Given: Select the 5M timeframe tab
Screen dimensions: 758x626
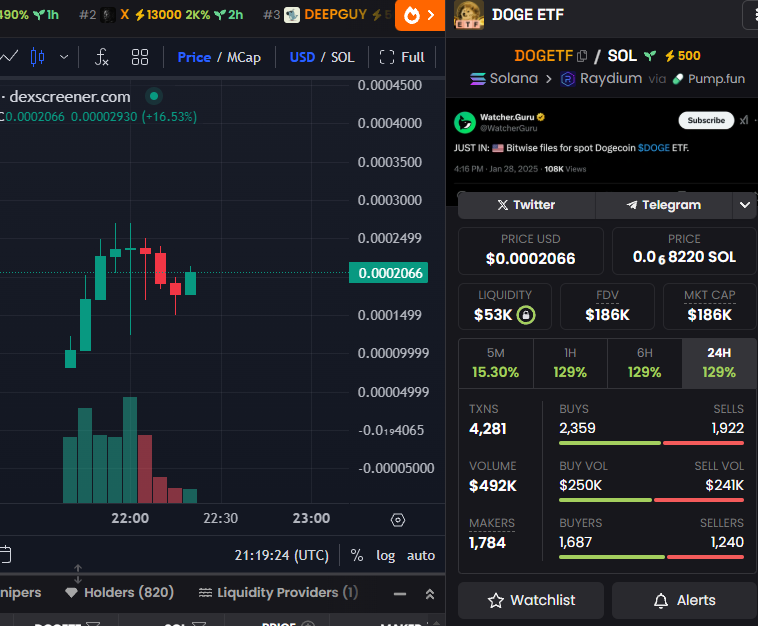Looking at the screenshot, I should 496,363.
